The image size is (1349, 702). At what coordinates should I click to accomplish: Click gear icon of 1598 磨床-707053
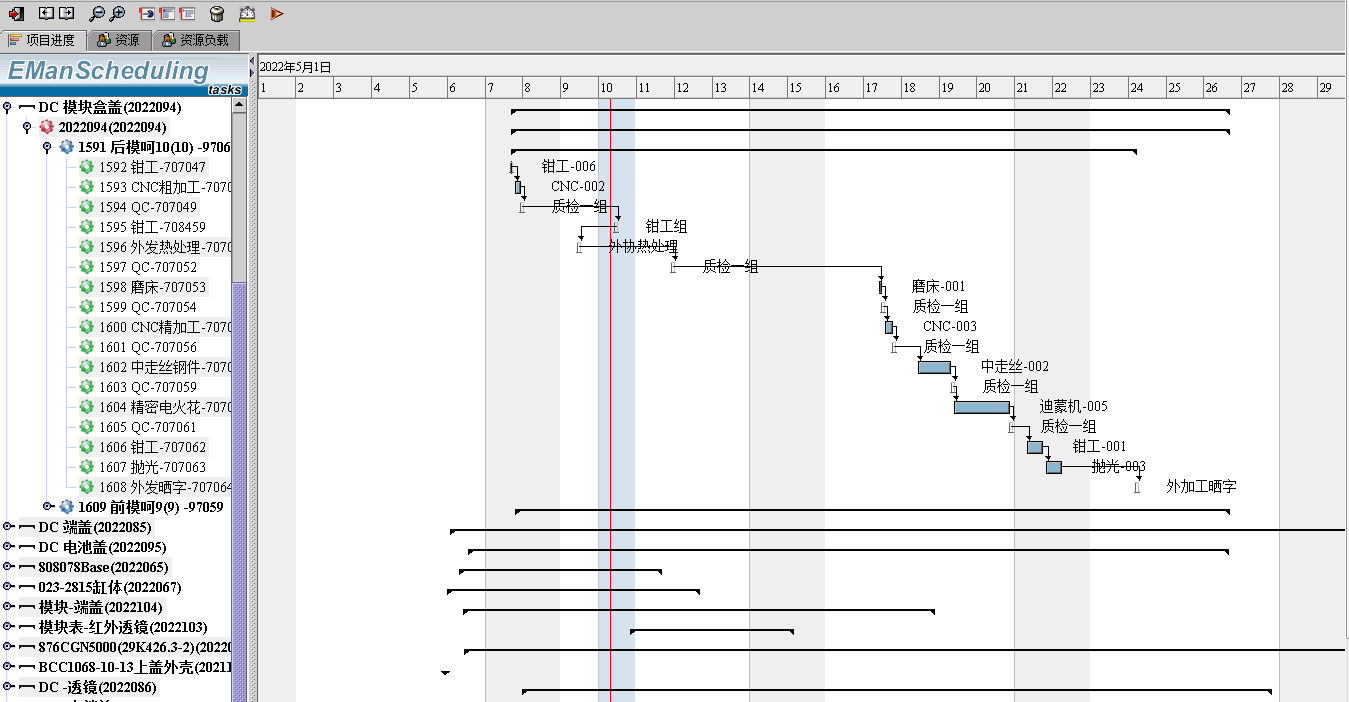86,287
